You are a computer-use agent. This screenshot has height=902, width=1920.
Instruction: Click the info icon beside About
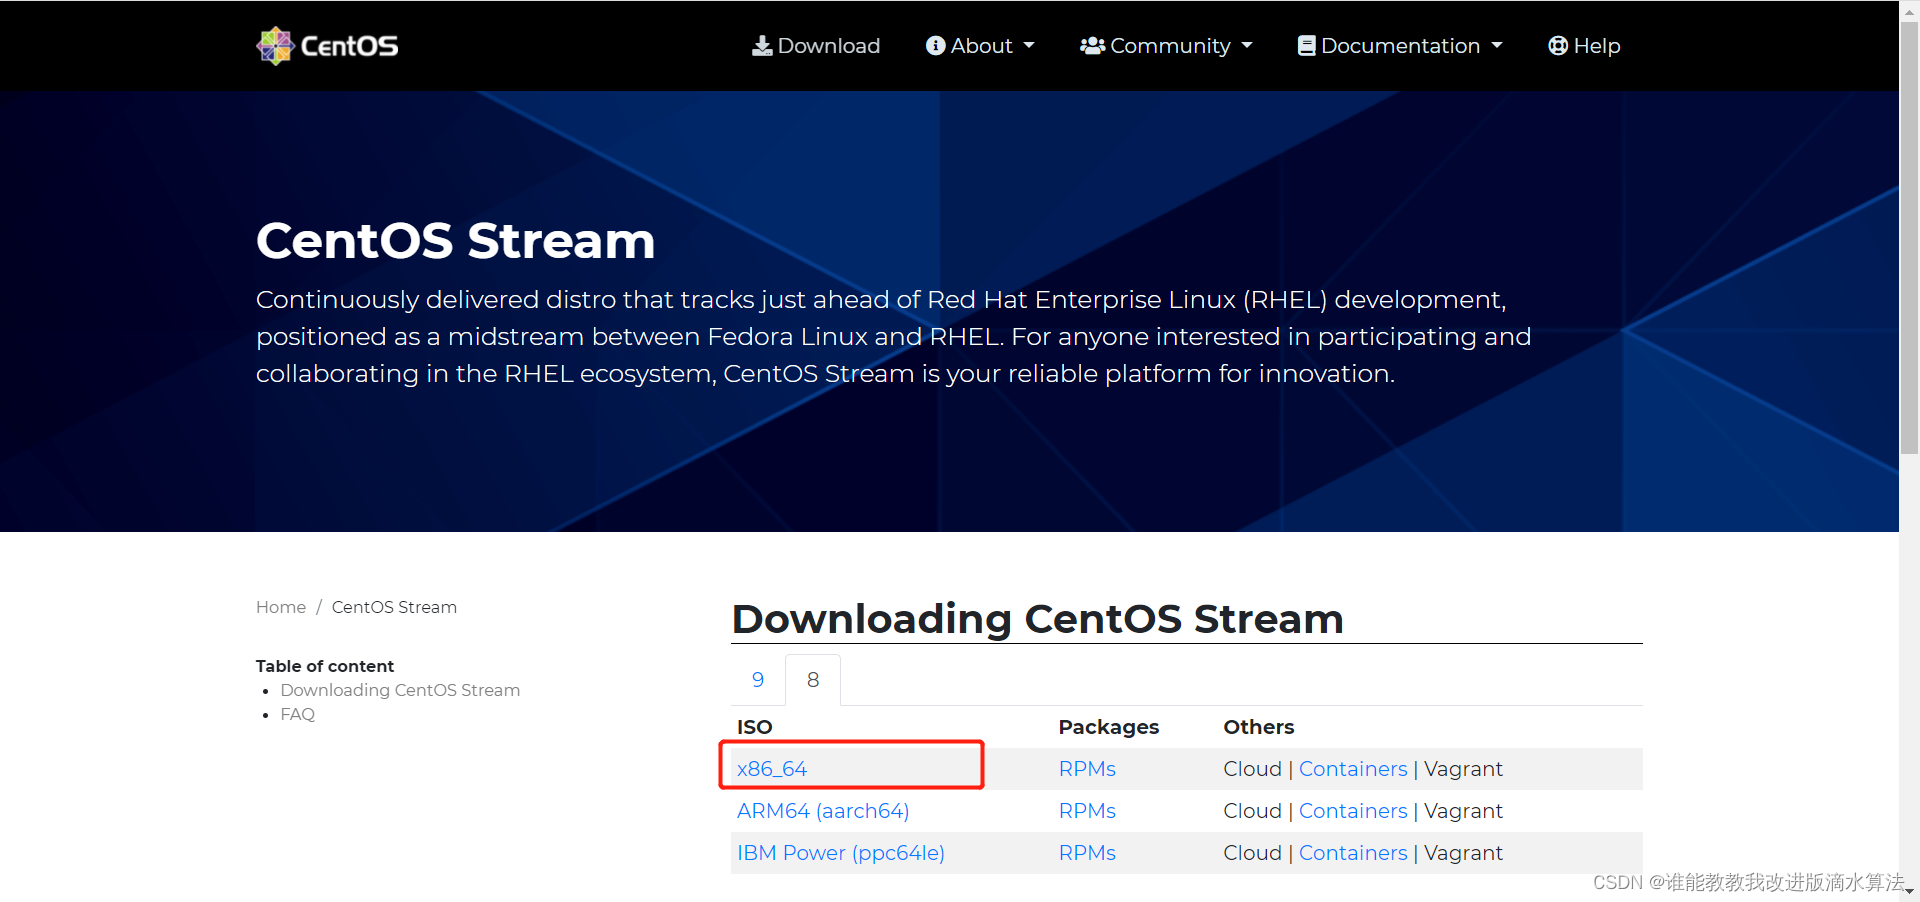tap(935, 45)
